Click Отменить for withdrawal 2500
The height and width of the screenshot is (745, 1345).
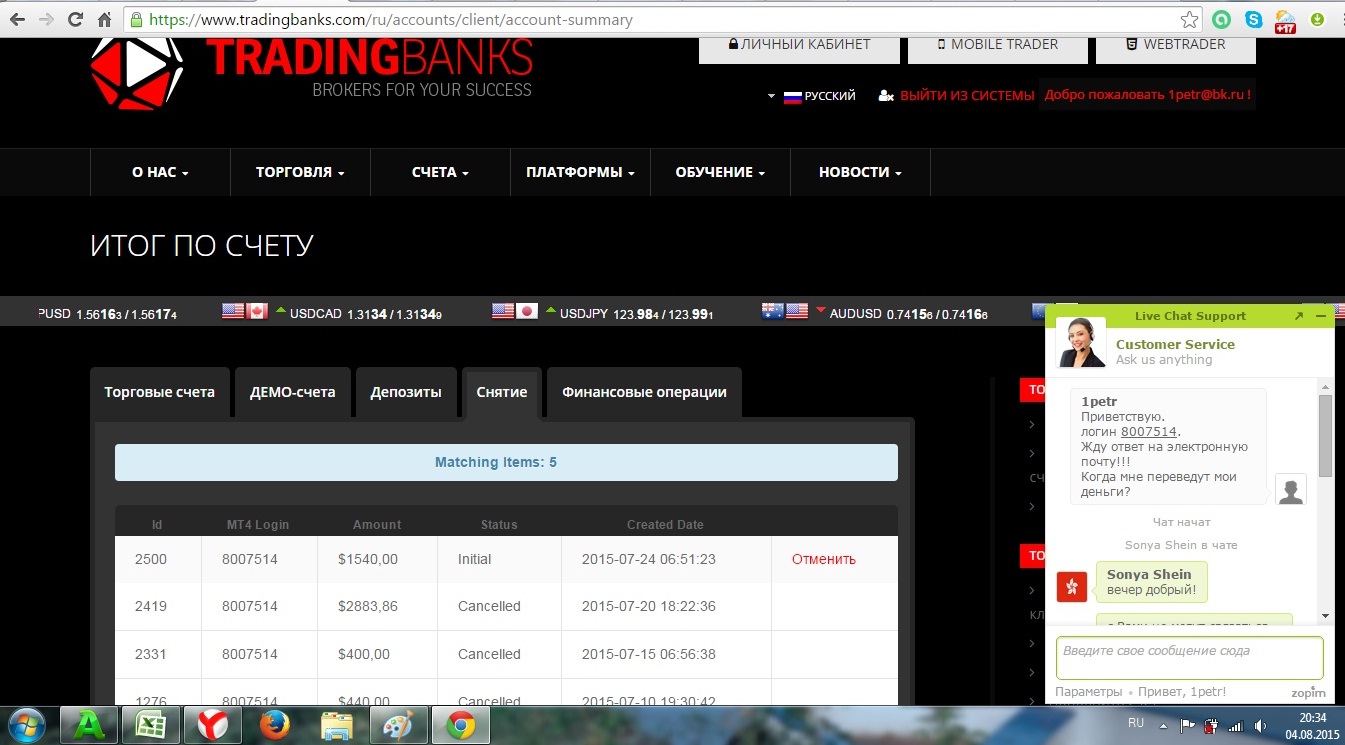click(x=823, y=559)
